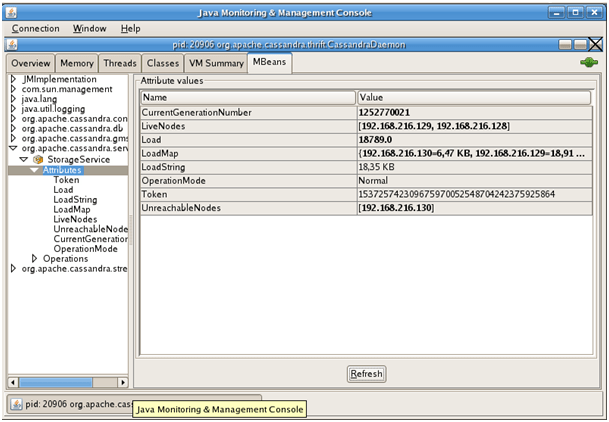
Task: Select the UnreachableNodes value cell
Action: coord(472,207)
